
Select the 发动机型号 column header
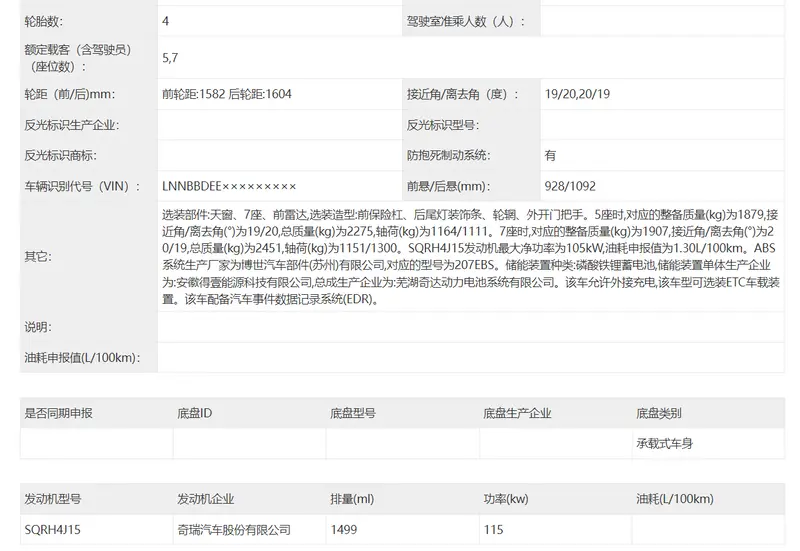point(53,499)
